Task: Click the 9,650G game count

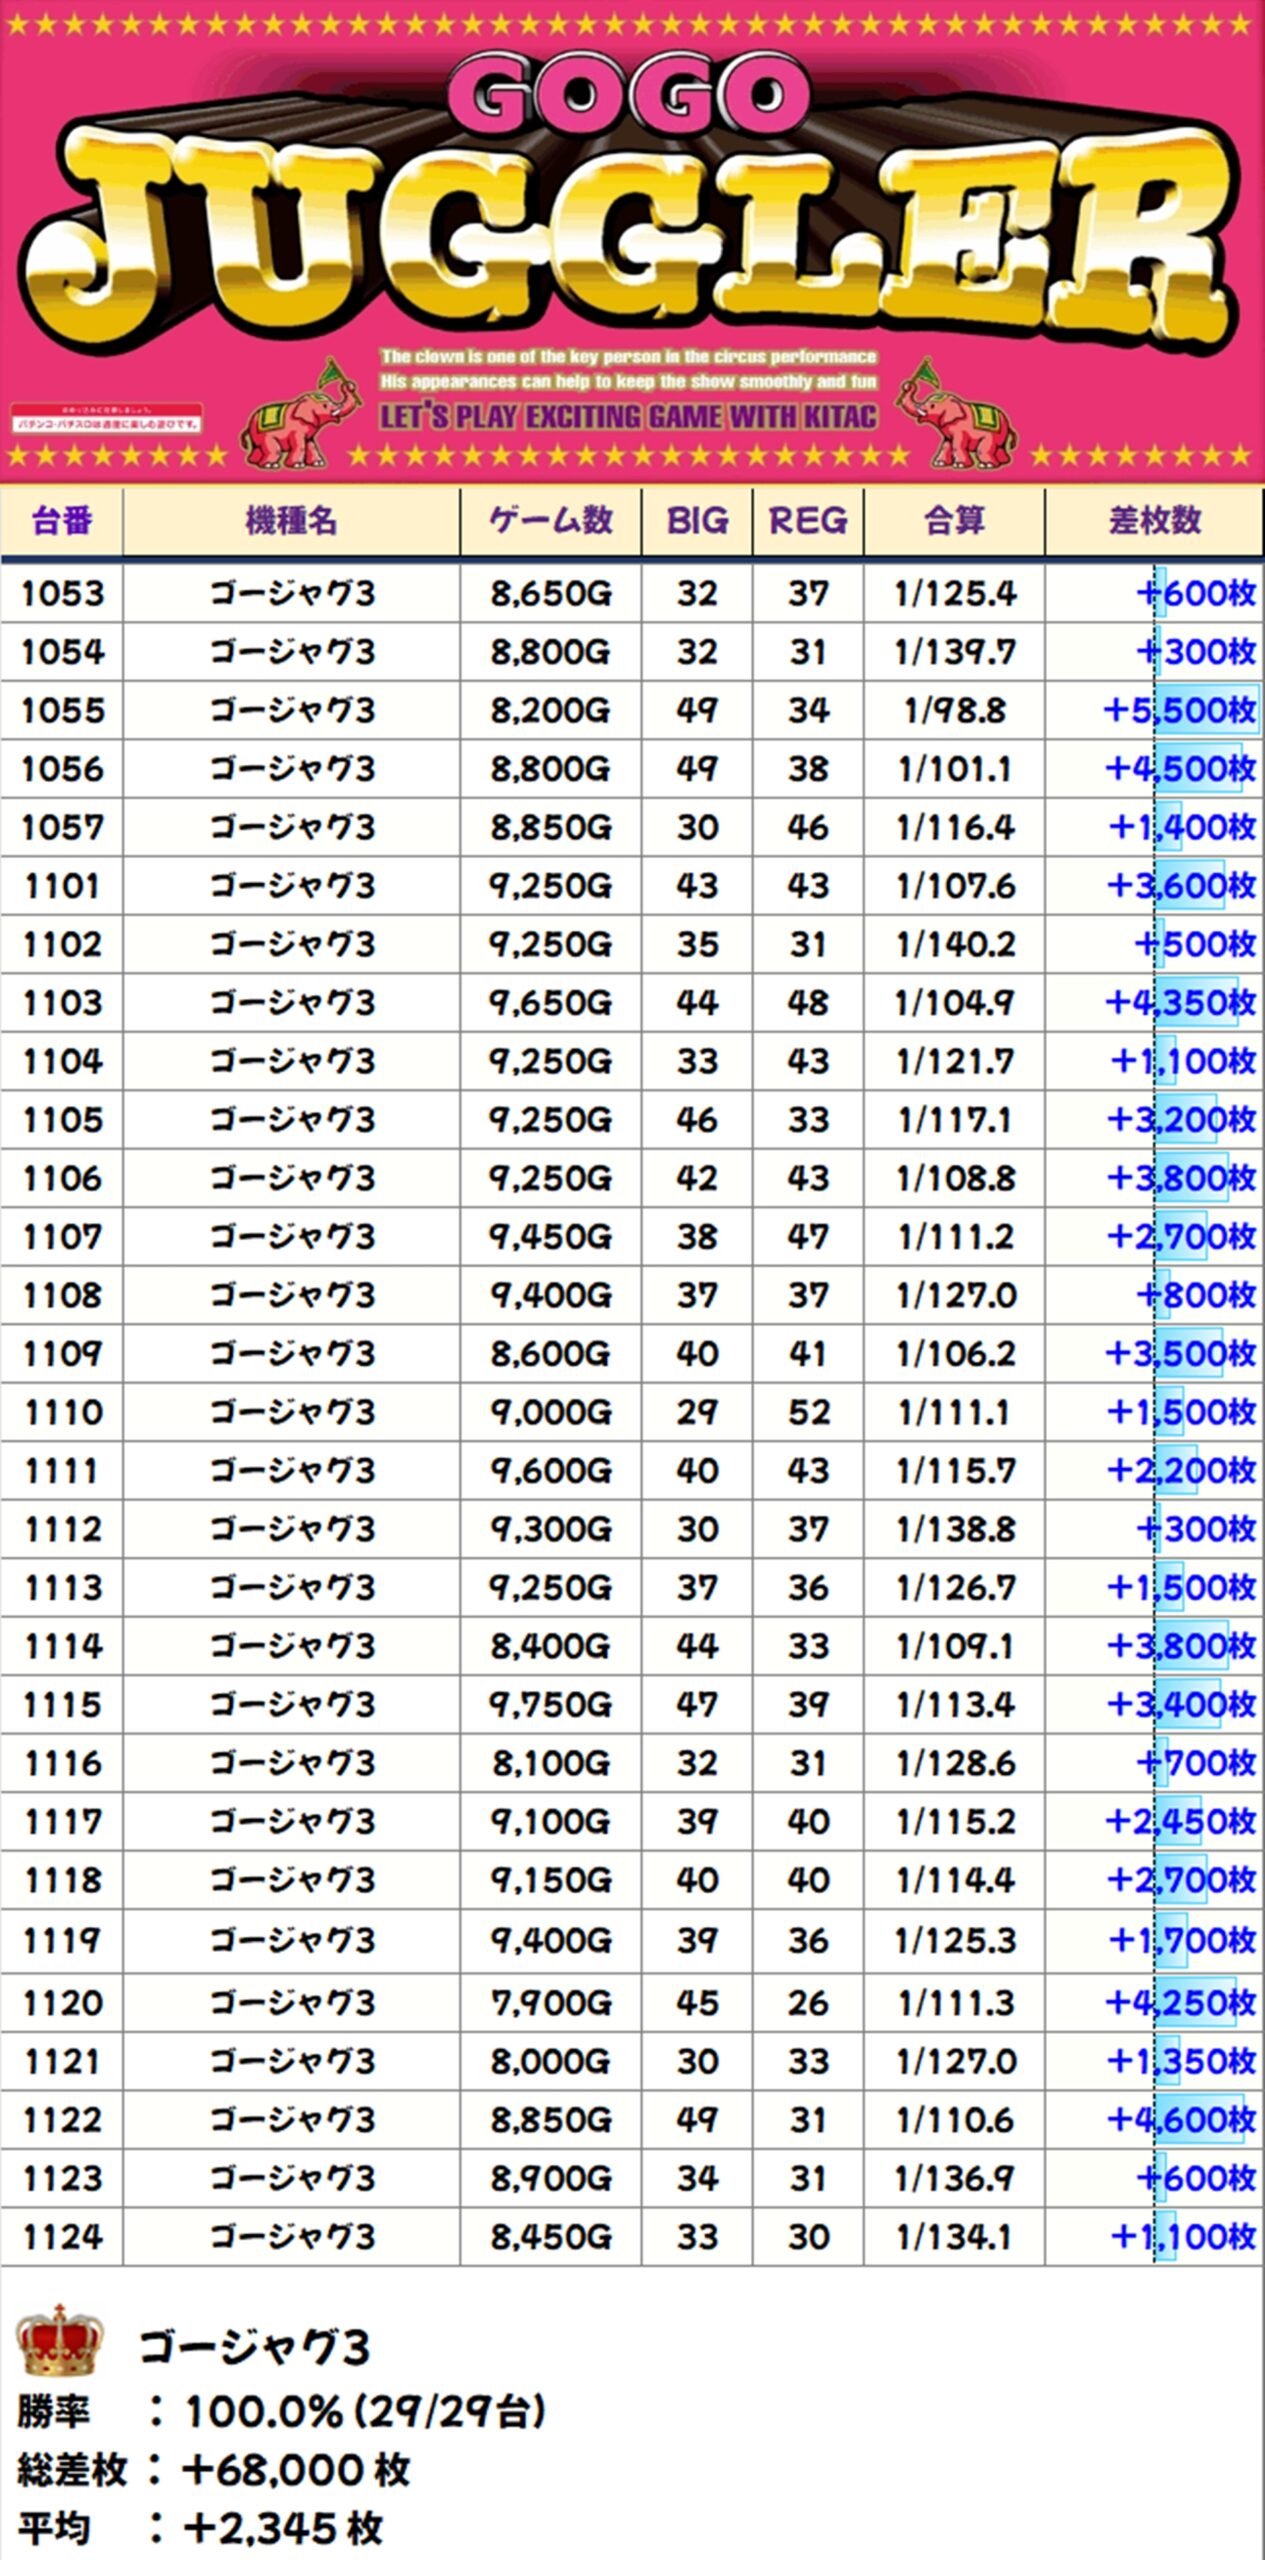Action: point(551,1003)
